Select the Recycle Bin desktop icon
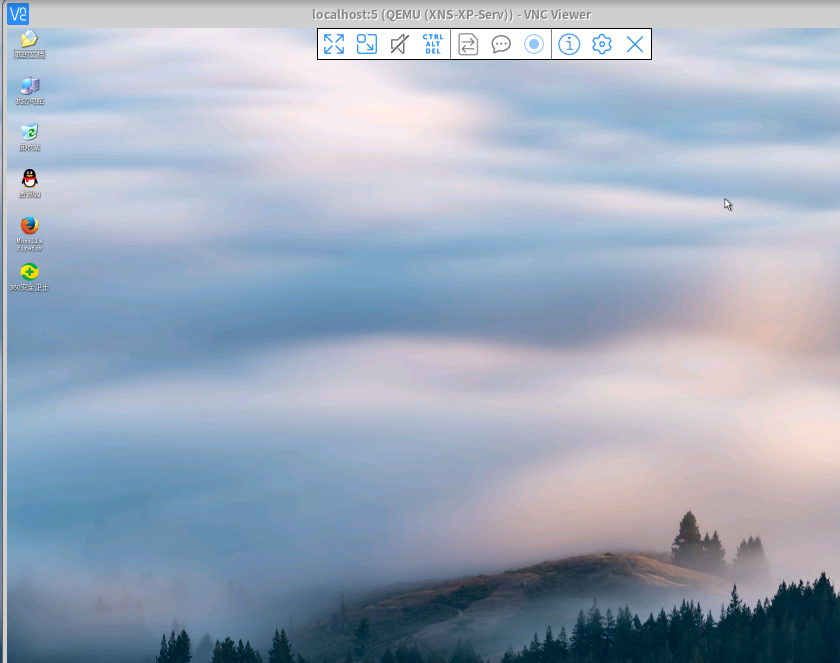Viewport: 840px width, 663px height. pos(29,132)
